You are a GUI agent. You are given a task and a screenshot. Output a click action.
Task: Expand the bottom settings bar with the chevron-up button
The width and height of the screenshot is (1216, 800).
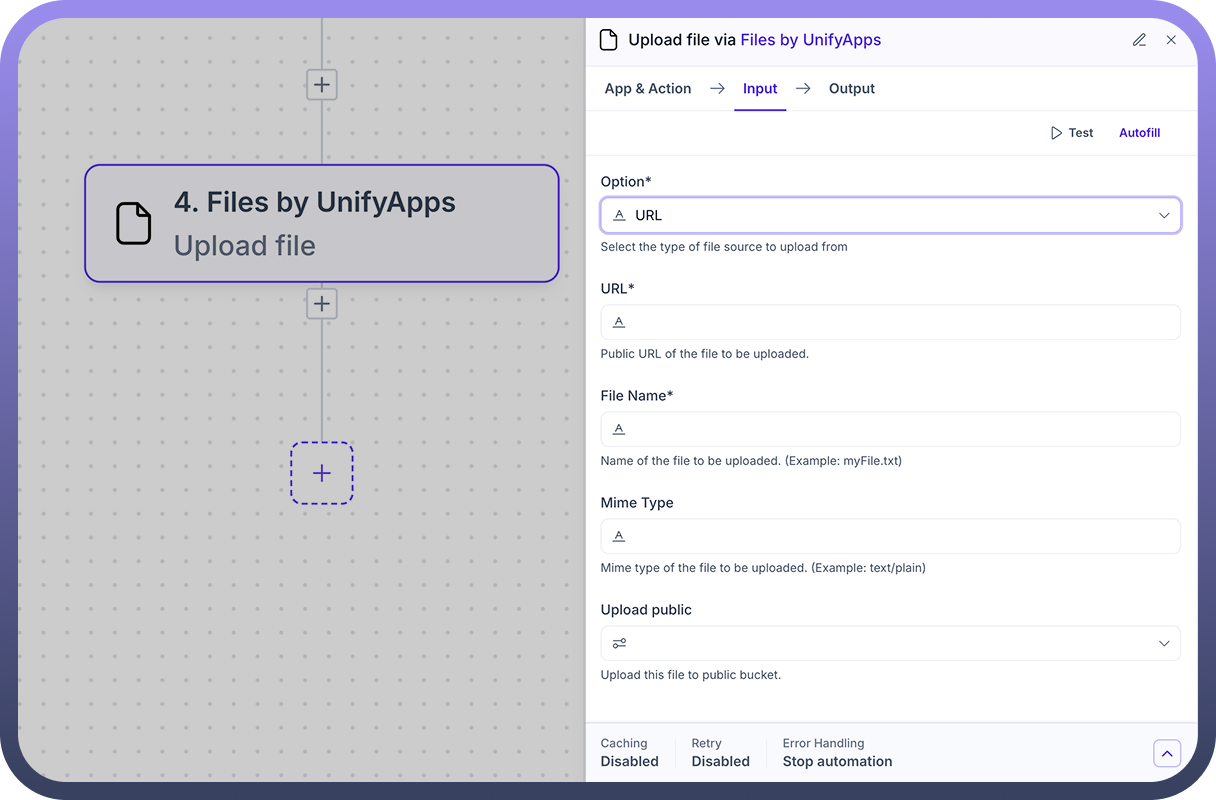click(1167, 753)
